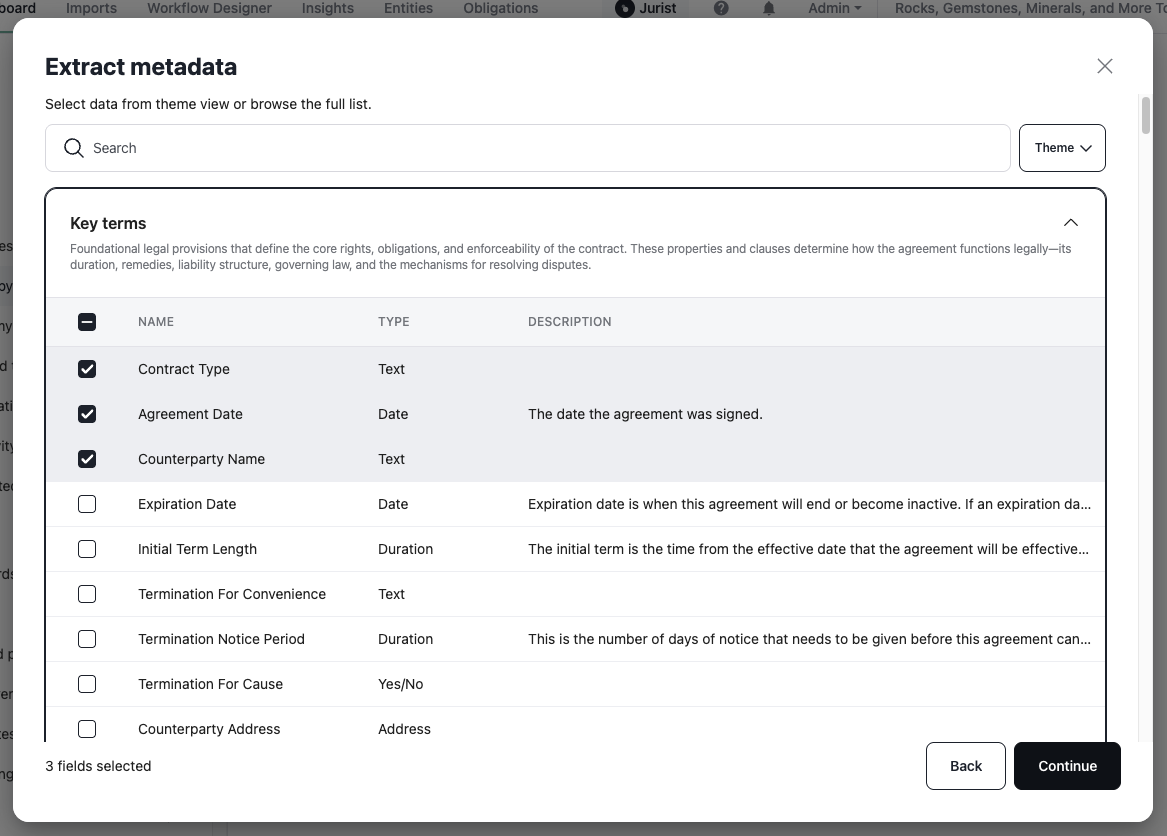This screenshot has width=1167, height=836.
Task: Click Termination For Cause field name
Action: [210, 684]
